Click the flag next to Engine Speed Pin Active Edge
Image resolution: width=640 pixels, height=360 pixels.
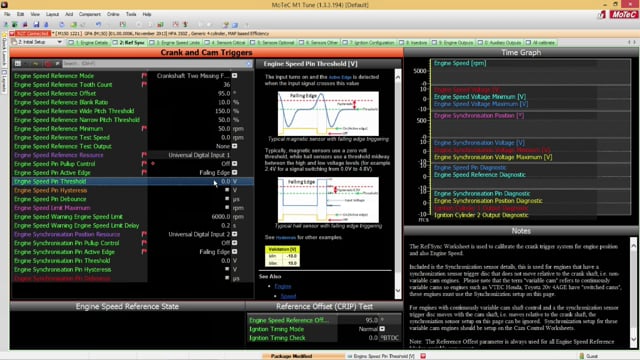144,173
